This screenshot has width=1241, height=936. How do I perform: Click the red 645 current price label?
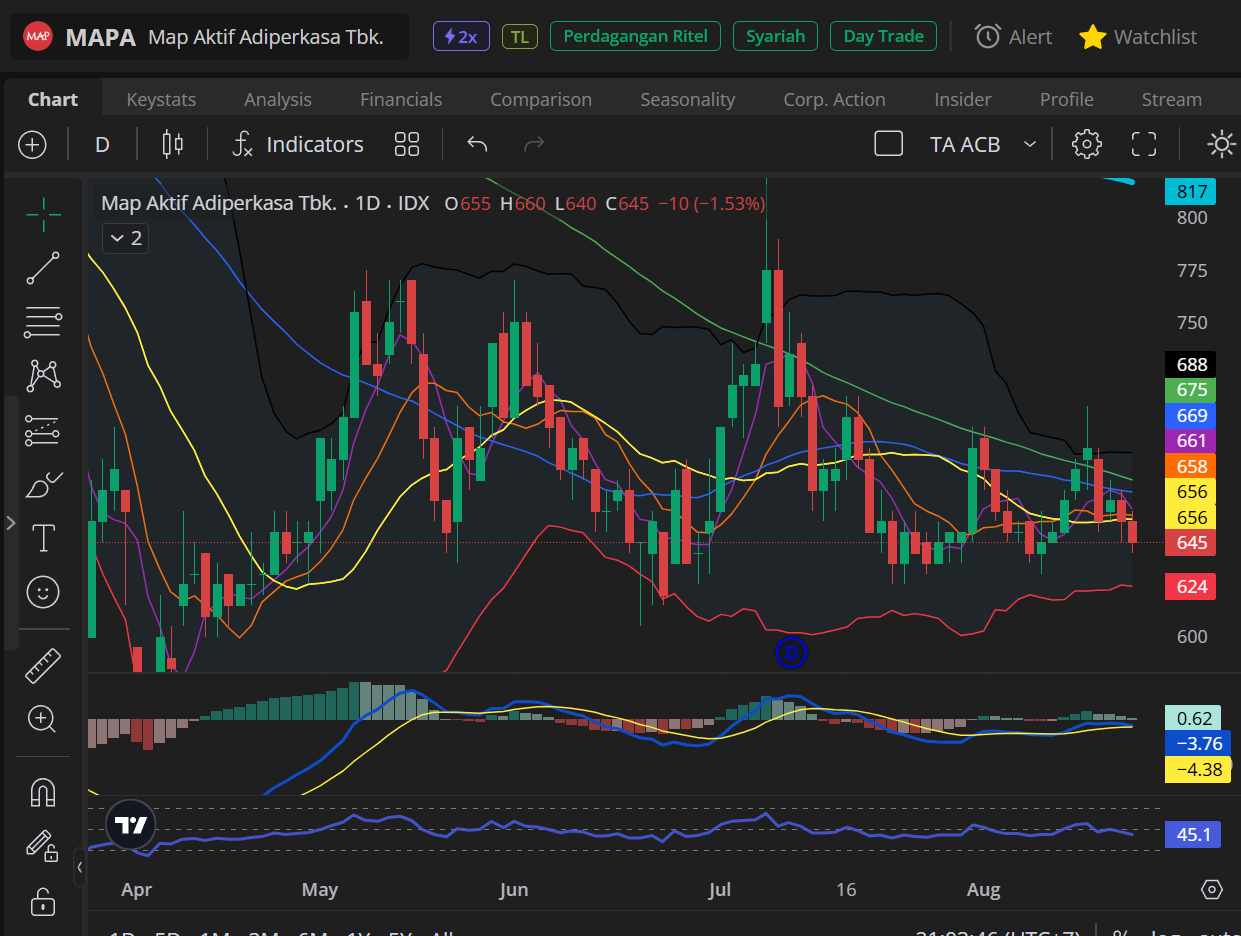[x=1191, y=543]
